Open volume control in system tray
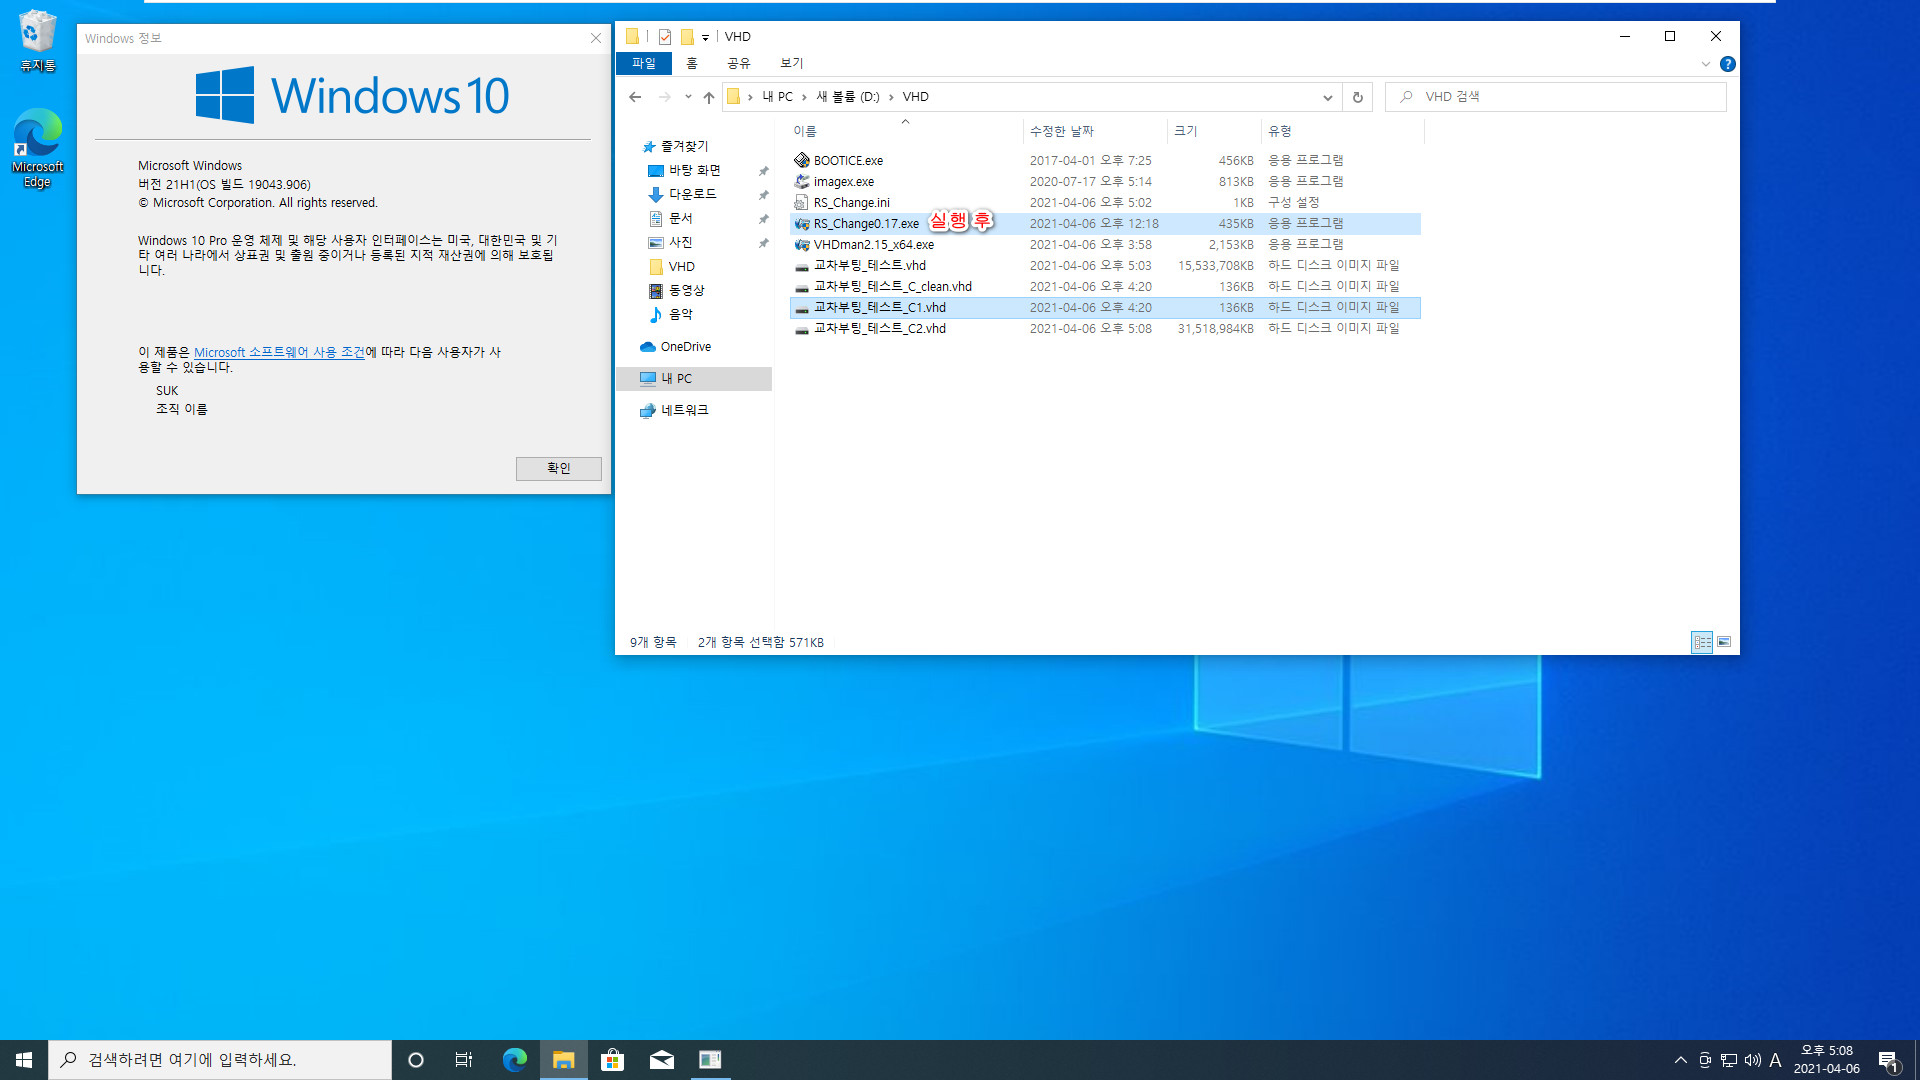1920x1080 pixels. point(1752,1060)
